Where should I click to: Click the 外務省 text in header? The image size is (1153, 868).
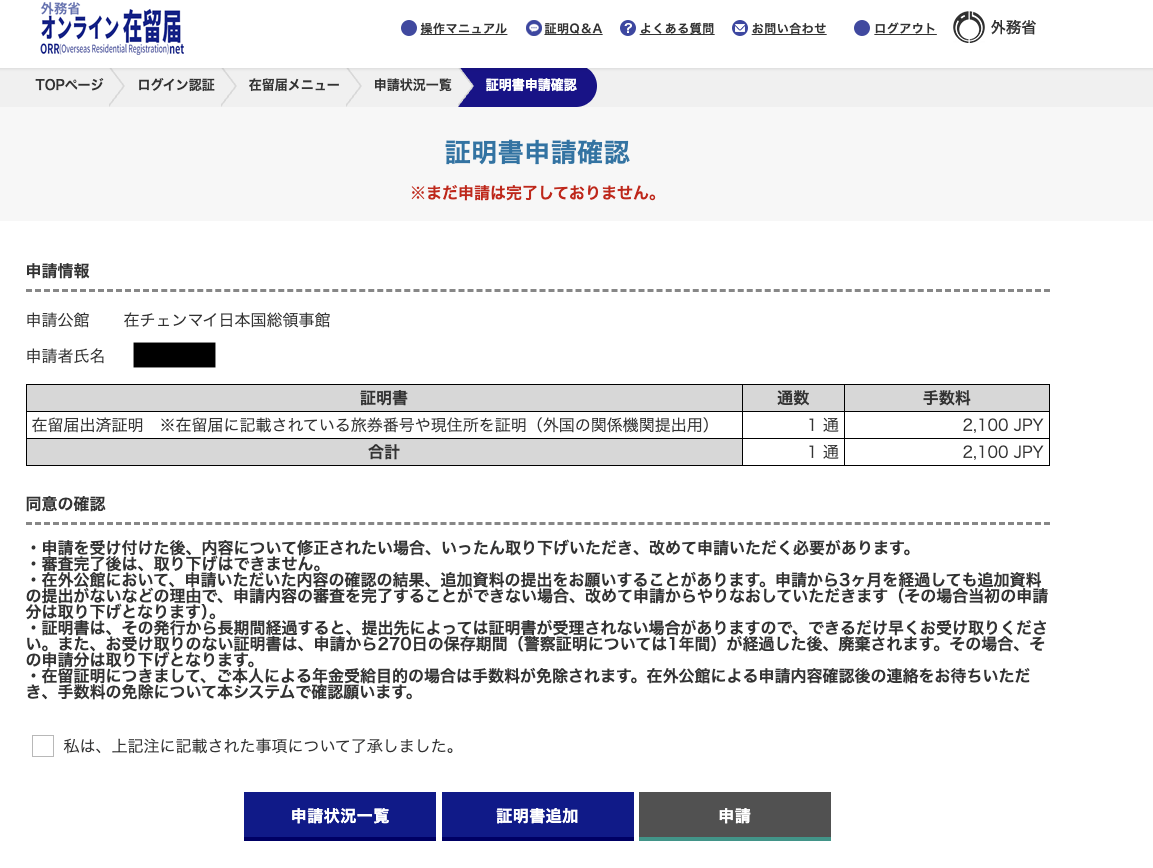click(1013, 28)
